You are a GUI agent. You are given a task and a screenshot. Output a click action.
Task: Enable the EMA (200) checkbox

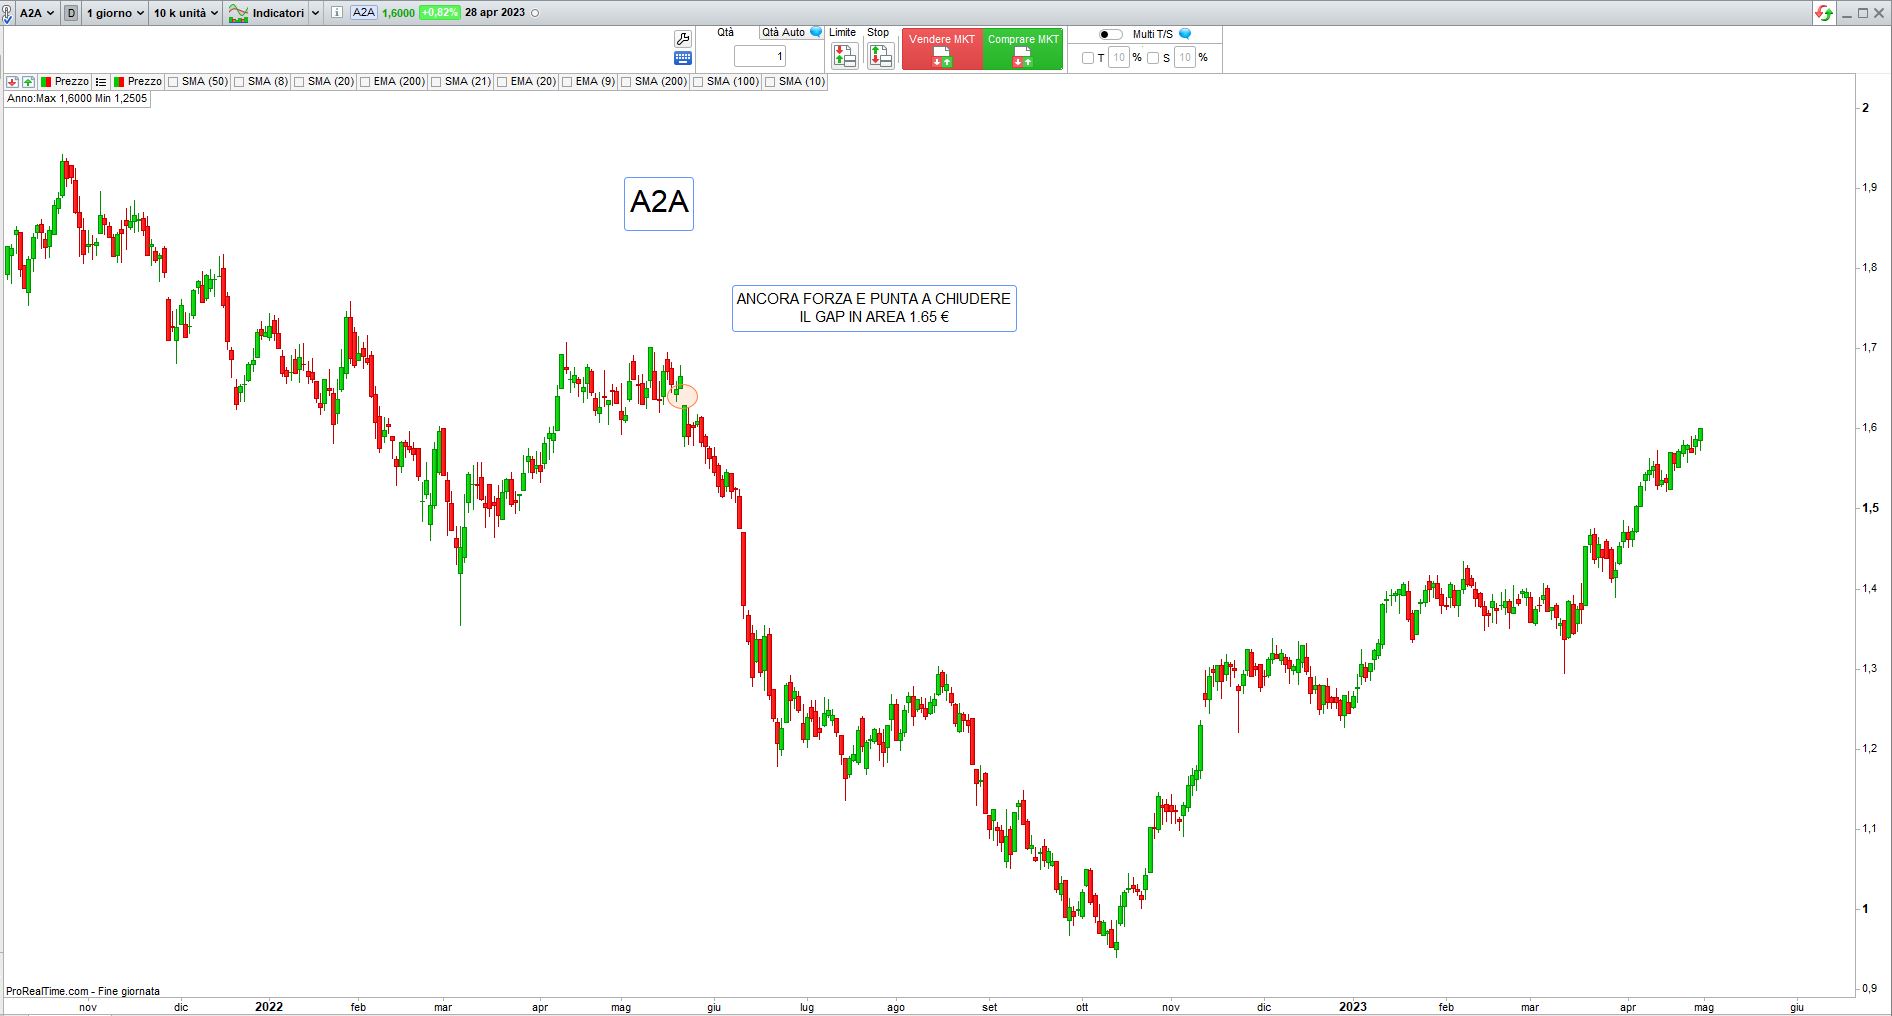coord(365,82)
